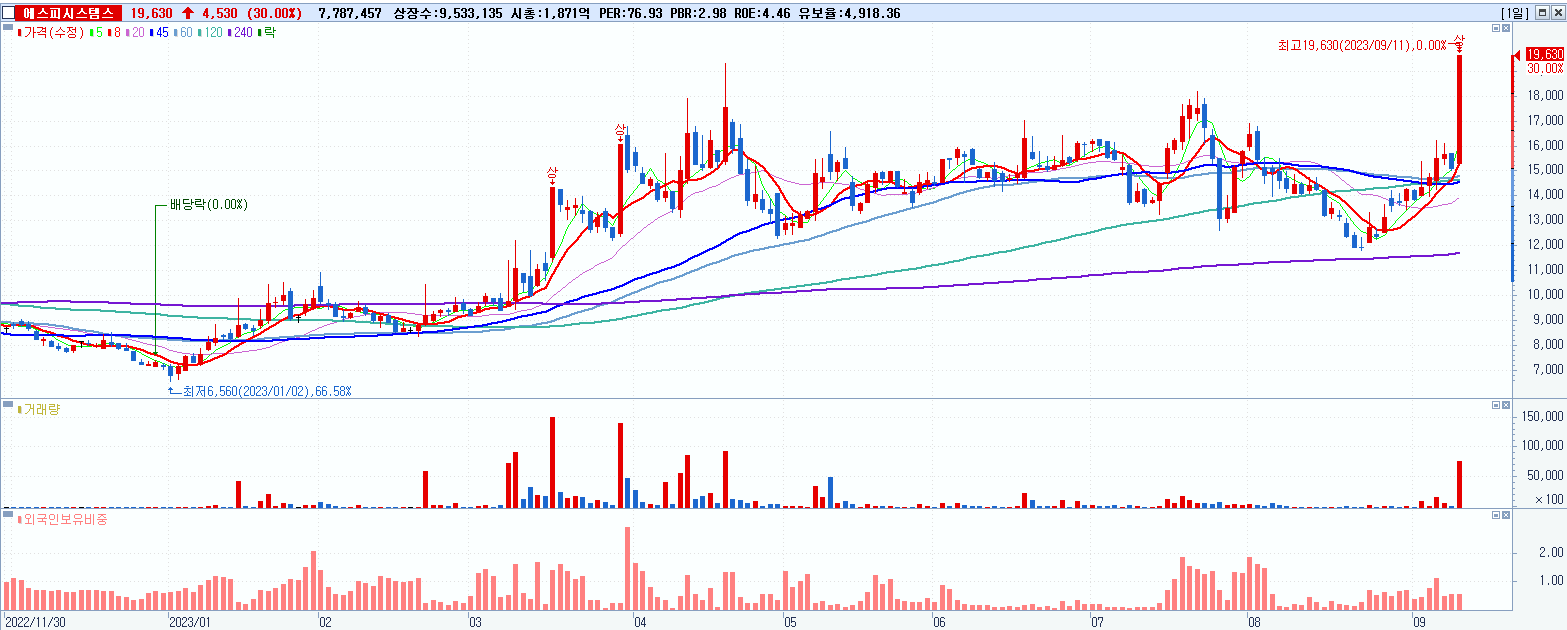Image resolution: width=1567 pixels, height=630 pixels.
Task: Click the 배당락(0.00%) annotation label
Action: point(208,205)
